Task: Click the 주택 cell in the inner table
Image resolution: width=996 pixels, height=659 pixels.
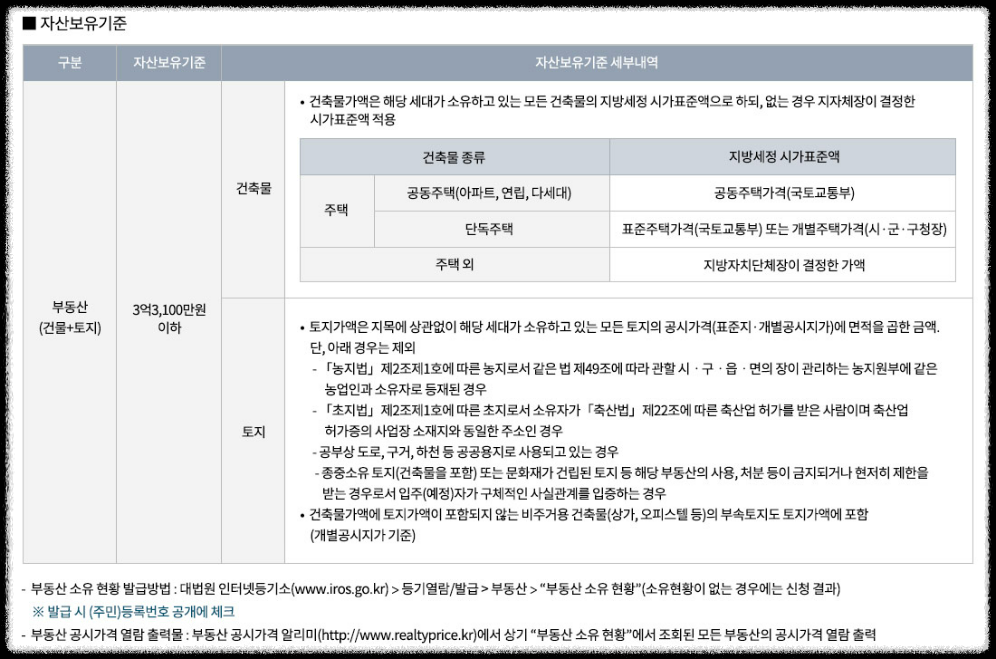Action: pos(337,207)
